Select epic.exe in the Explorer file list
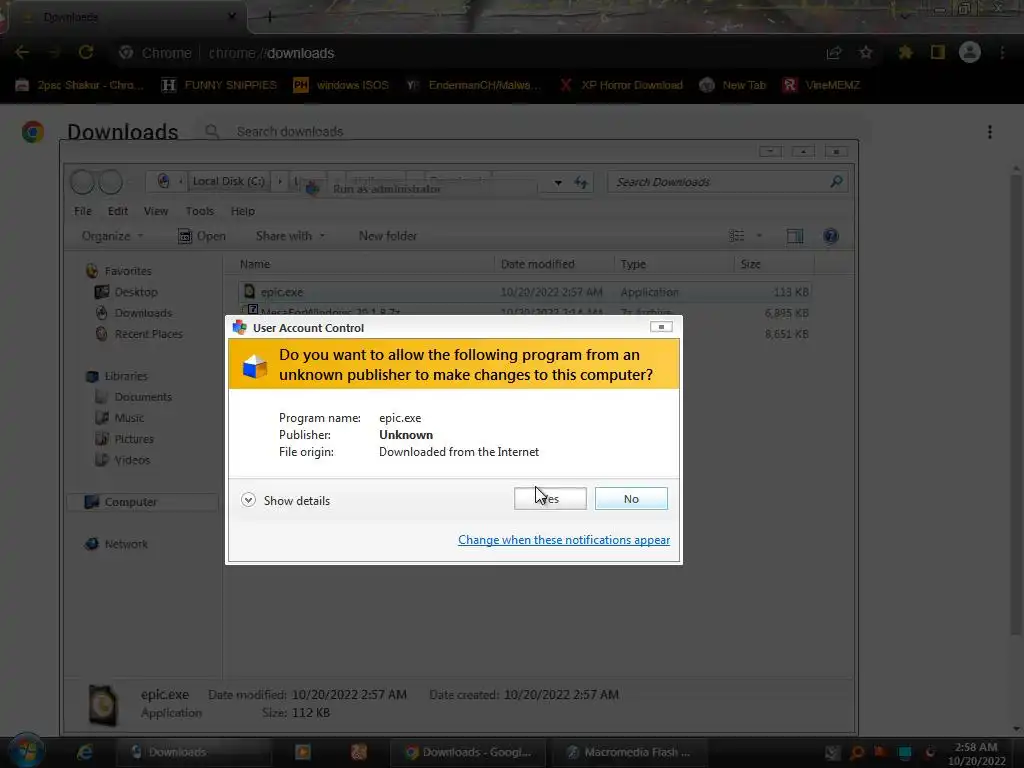This screenshot has width=1024, height=768. click(x=522, y=292)
